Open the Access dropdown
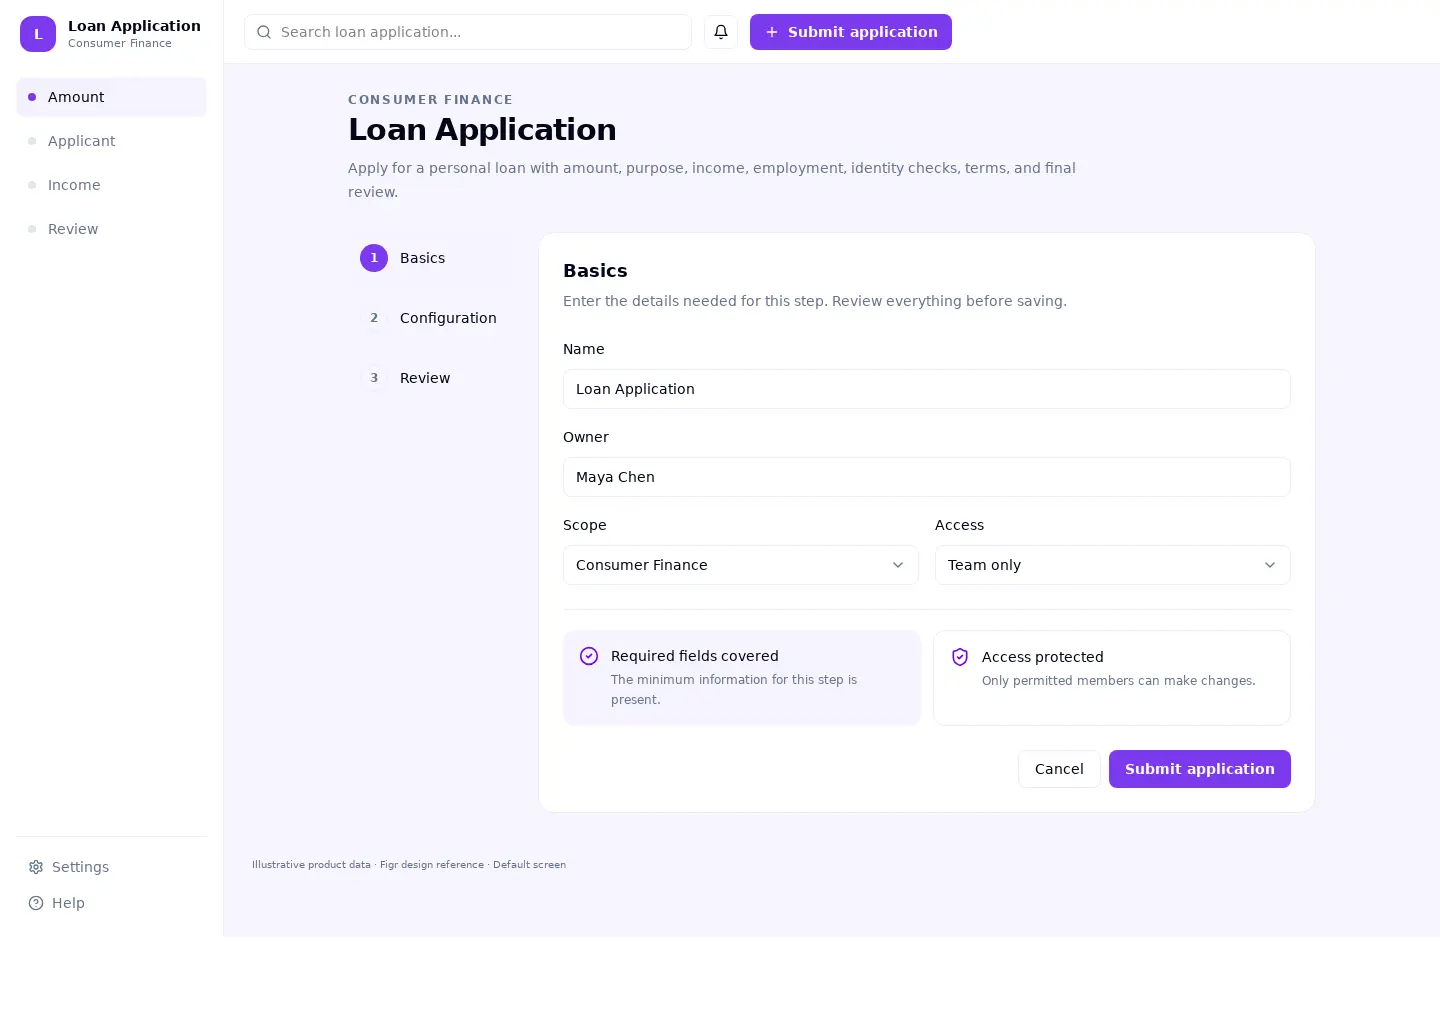The image size is (1440, 1024). point(1113,565)
